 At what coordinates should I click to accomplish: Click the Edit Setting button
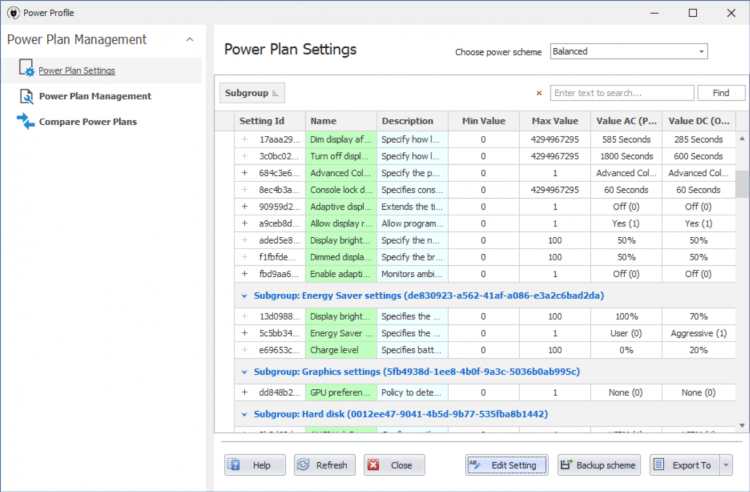[506, 465]
